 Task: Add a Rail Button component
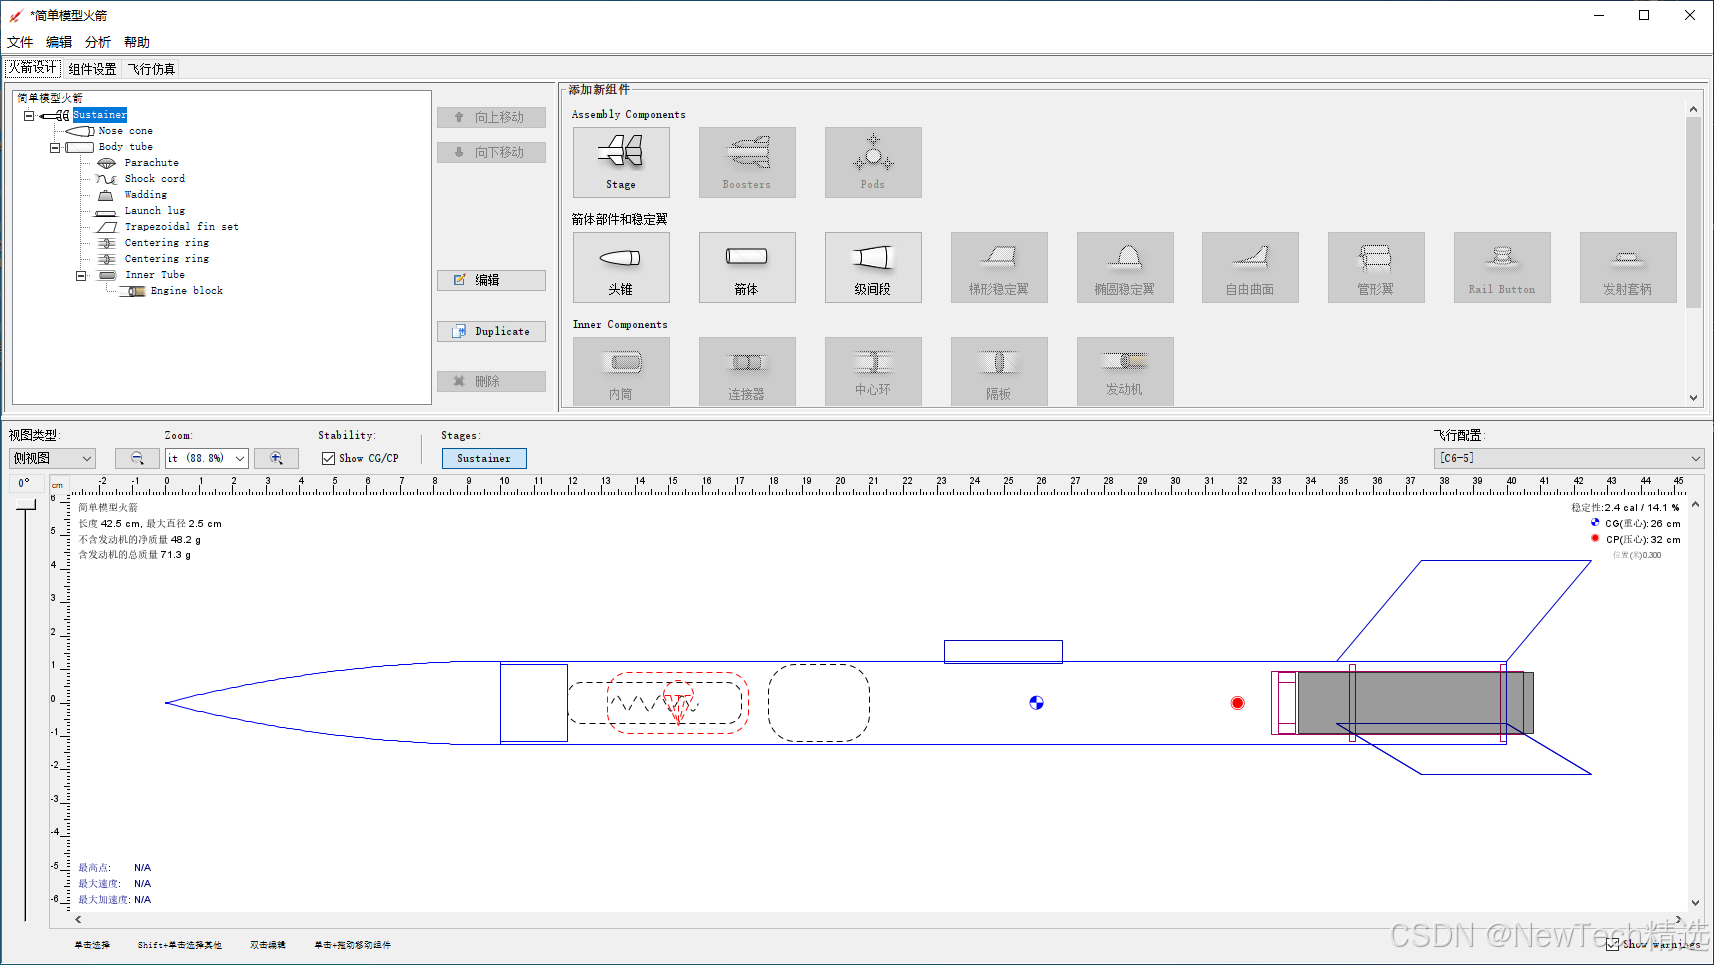click(1502, 267)
